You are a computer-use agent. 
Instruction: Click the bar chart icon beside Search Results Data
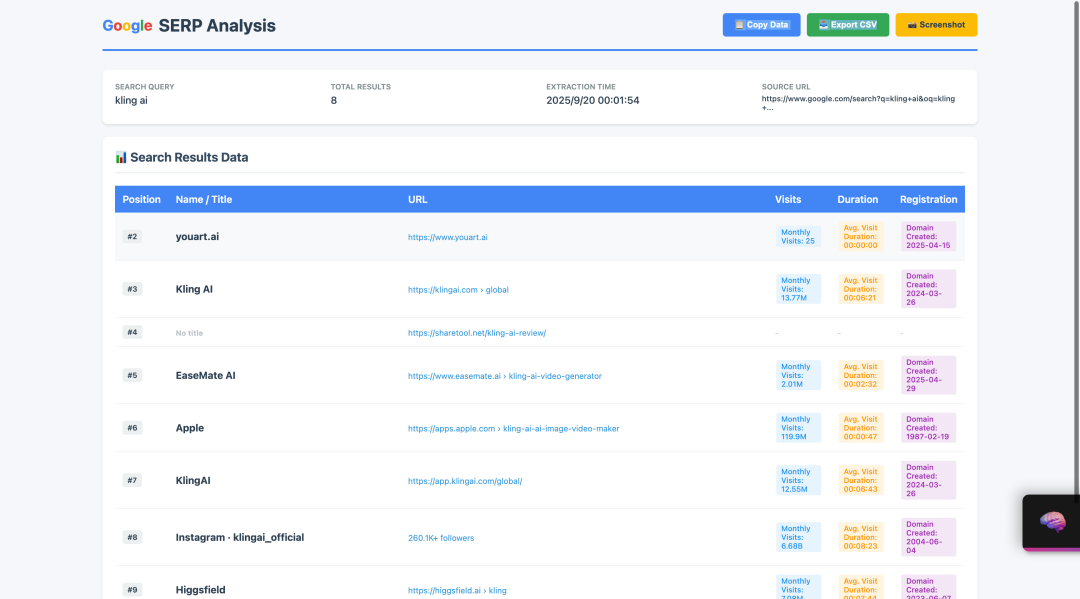(121, 158)
